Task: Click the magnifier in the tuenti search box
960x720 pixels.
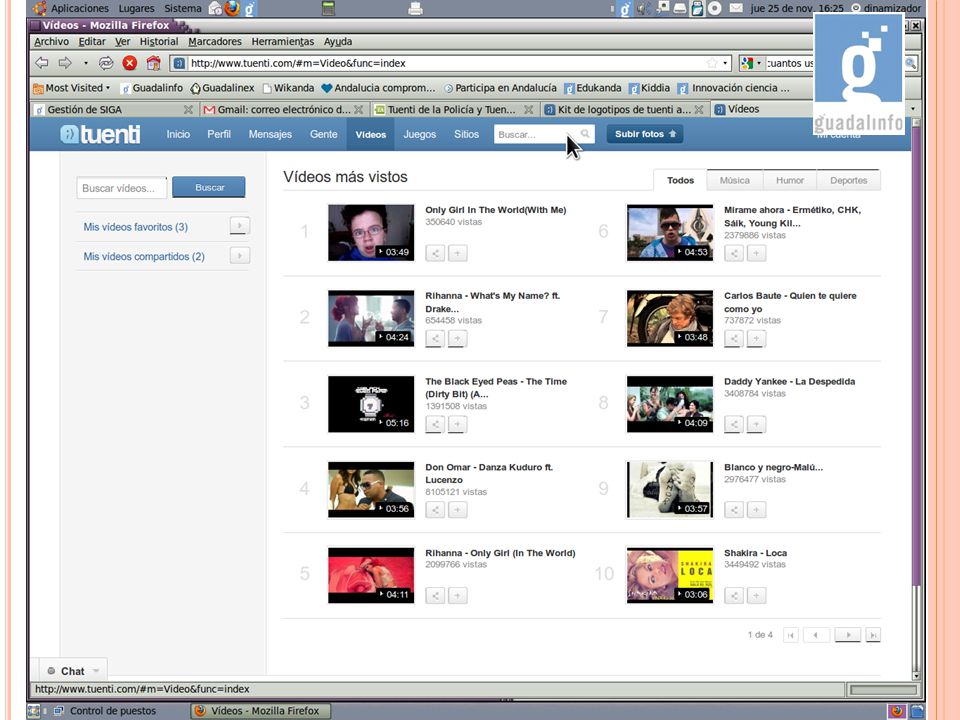Action: (585, 133)
